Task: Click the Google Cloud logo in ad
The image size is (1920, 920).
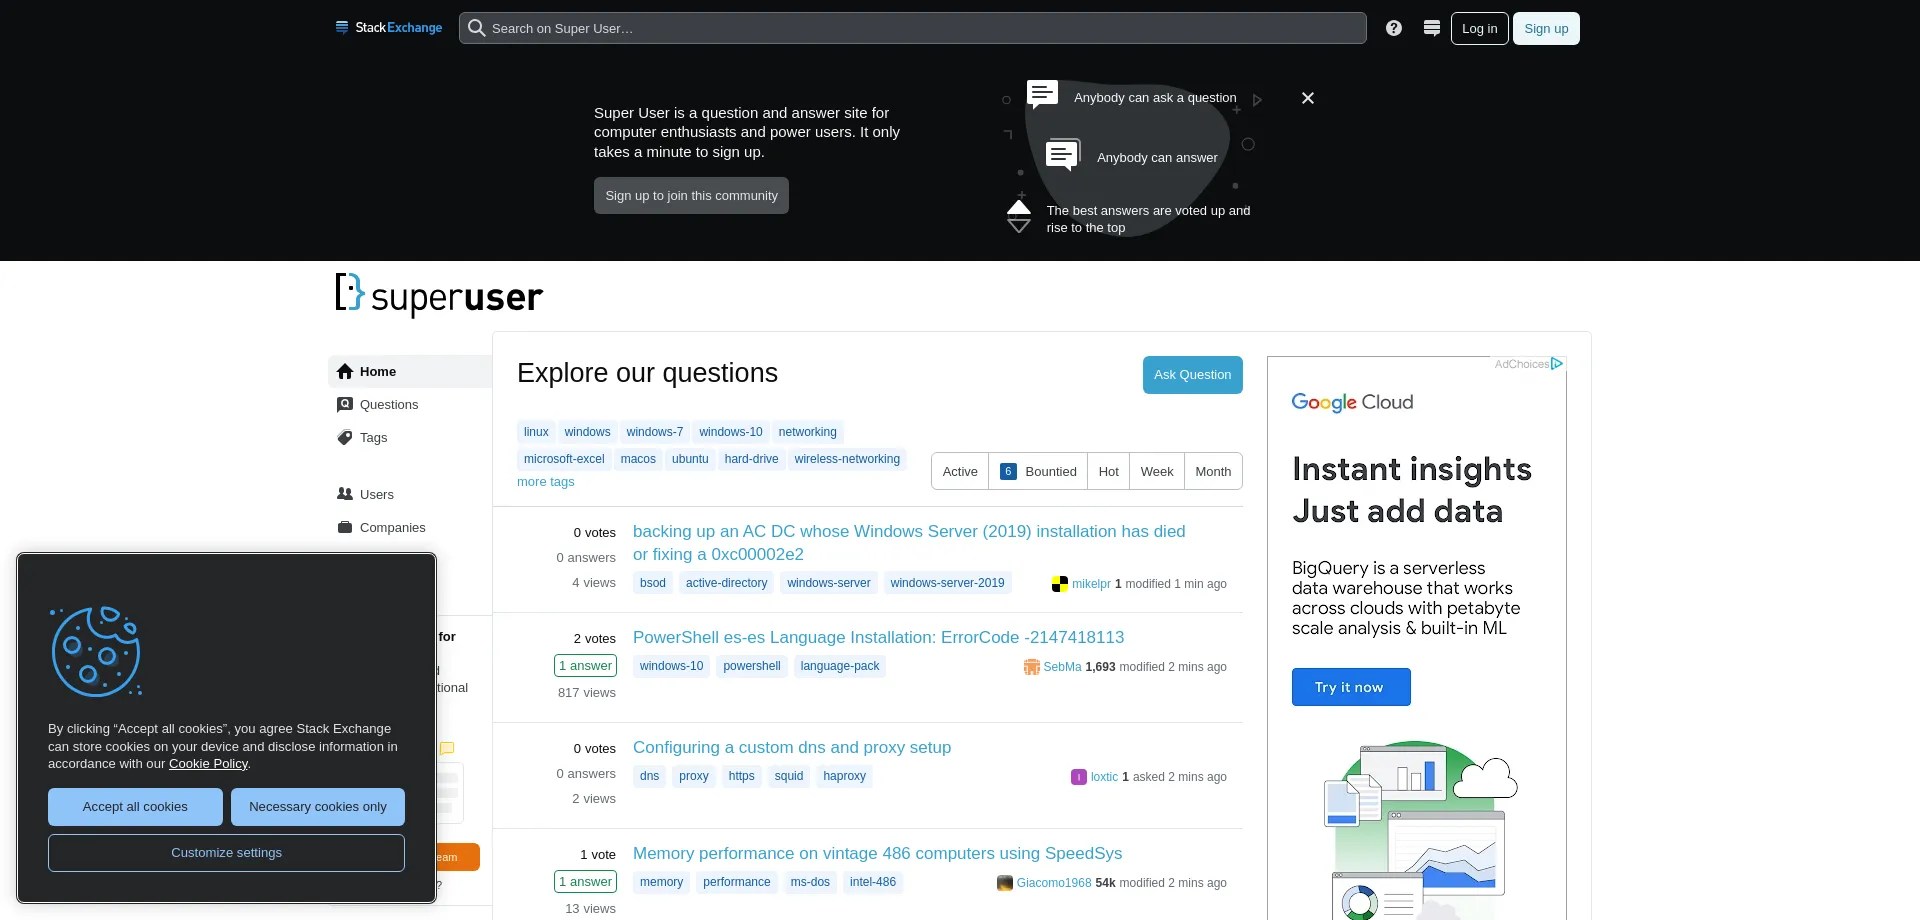Action: (1352, 402)
